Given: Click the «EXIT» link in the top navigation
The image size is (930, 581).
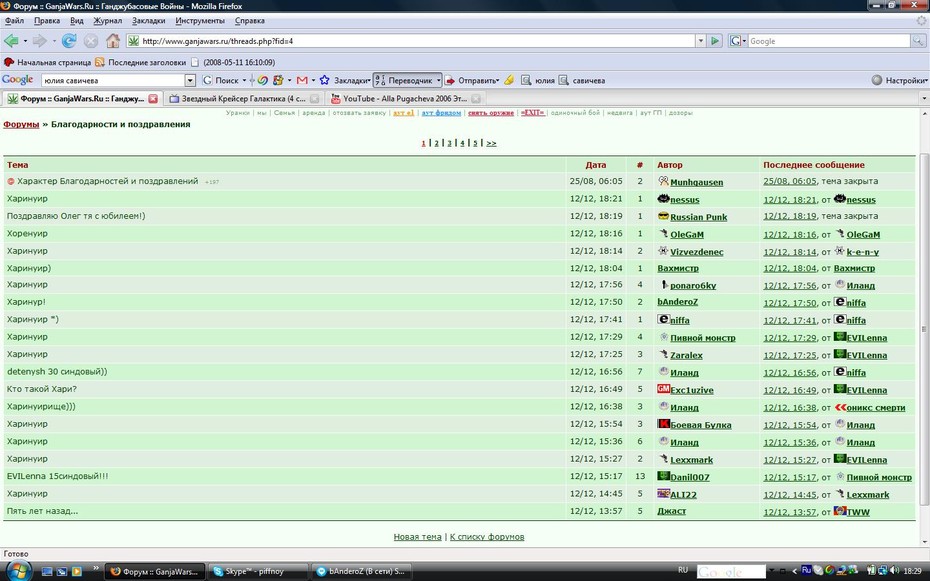Looking at the screenshot, I should pyautogui.click(x=533, y=113).
